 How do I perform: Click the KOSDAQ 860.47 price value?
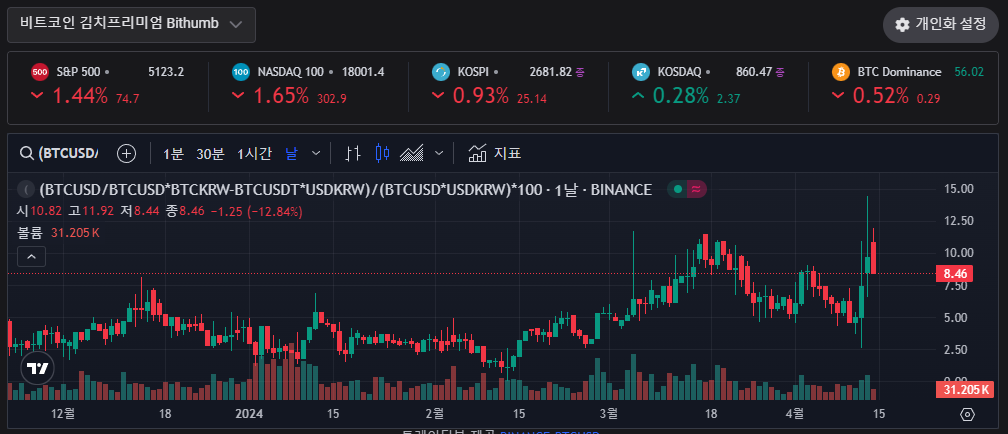click(753, 72)
